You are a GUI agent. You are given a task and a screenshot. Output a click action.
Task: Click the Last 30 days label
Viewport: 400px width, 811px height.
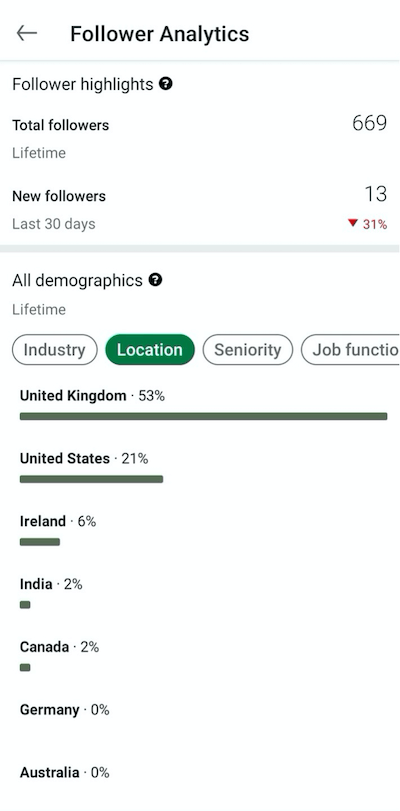pyautogui.click(x=54, y=224)
